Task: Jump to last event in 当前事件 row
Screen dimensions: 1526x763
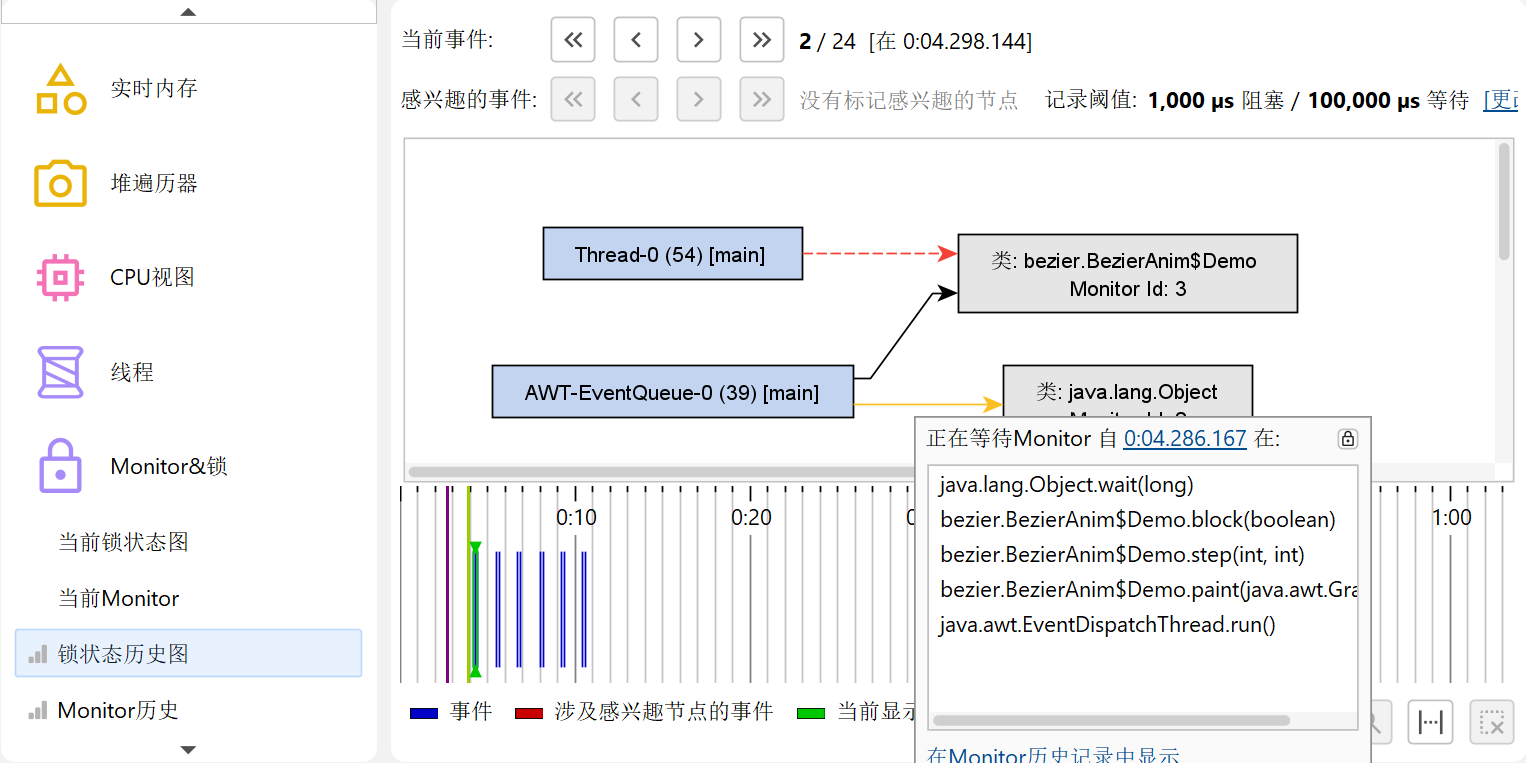Action: pos(762,40)
